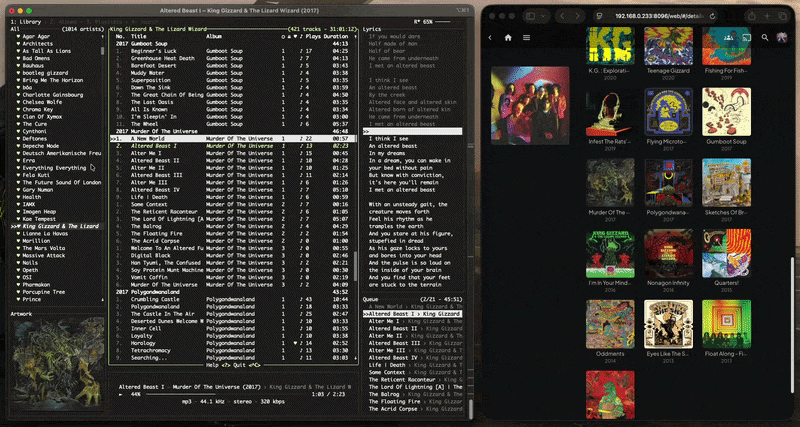The height and width of the screenshot is (427, 800).
Task: Open a new browser tab with plus icon
Action: 767,16
